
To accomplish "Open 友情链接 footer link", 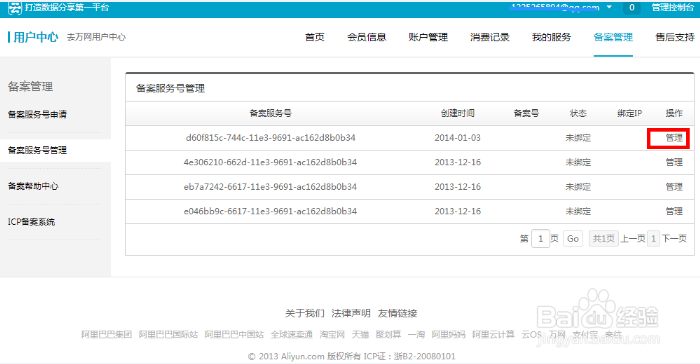I will coord(397,314).
